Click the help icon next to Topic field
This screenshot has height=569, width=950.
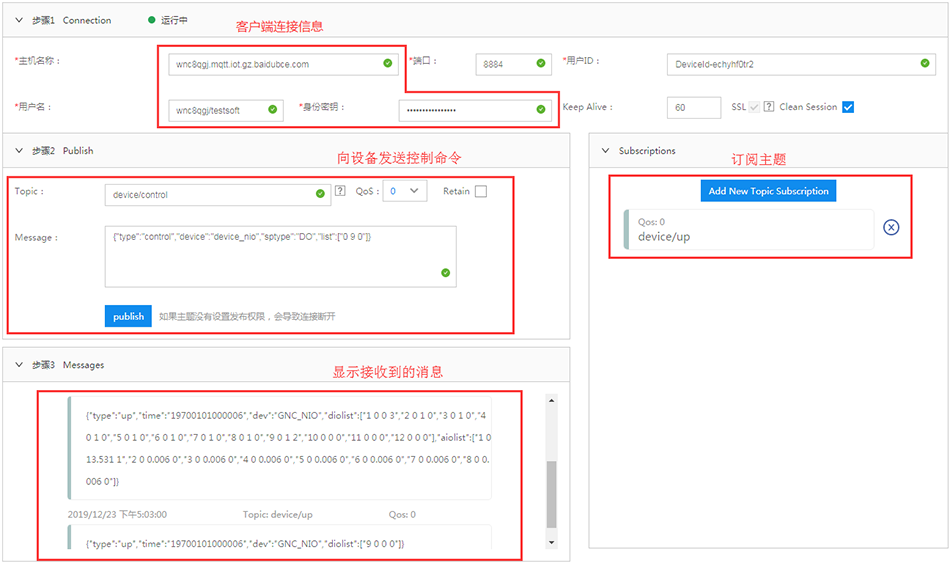coord(340,191)
